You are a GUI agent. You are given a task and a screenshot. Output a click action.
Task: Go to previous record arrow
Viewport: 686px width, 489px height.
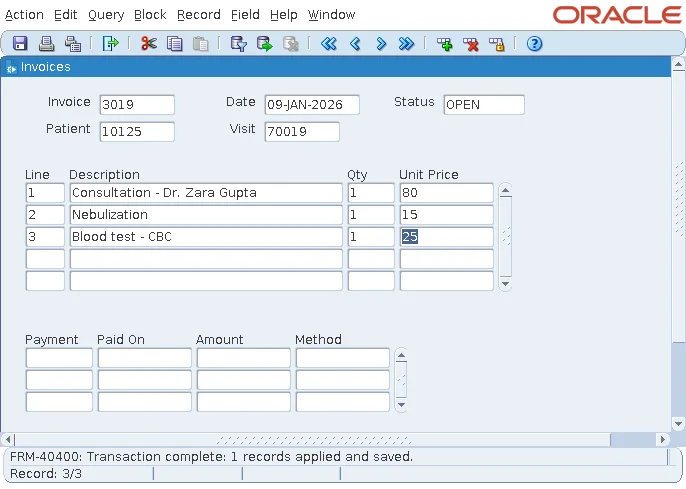(355, 44)
